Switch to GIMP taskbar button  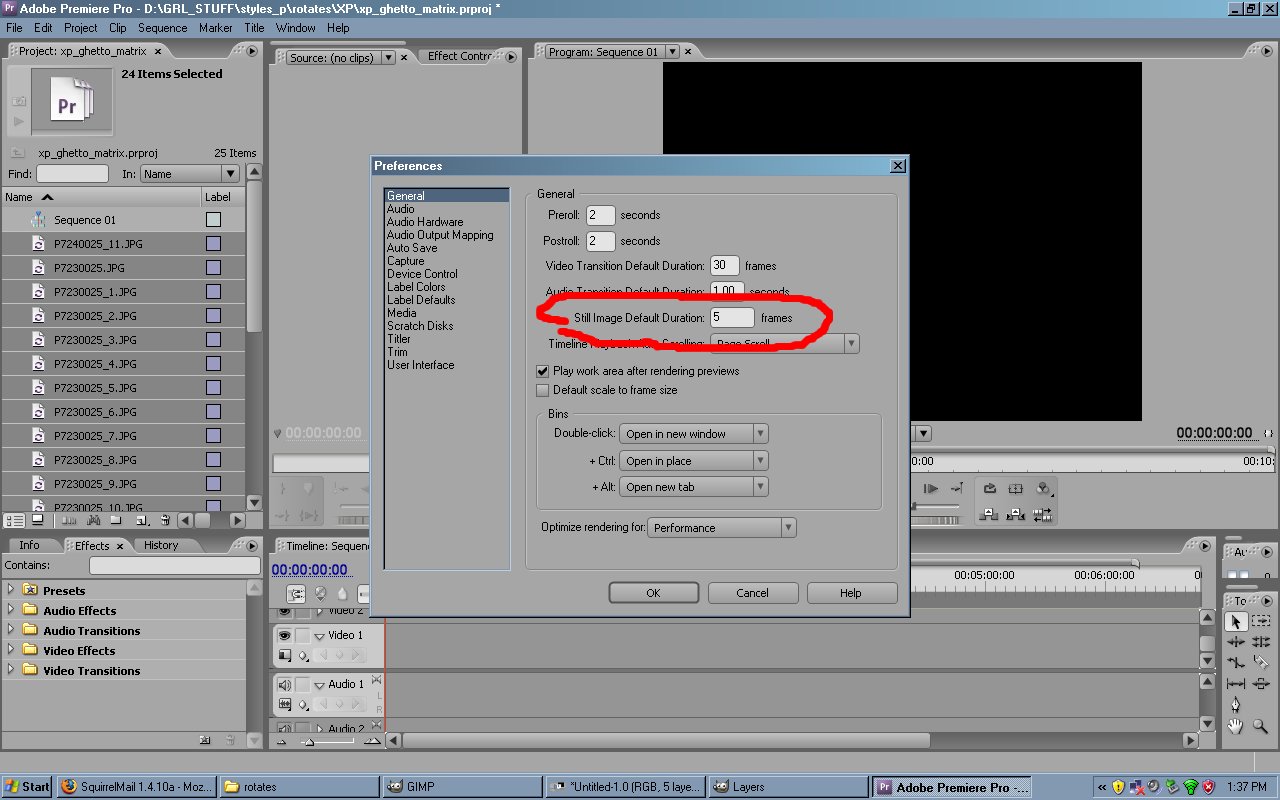pos(462,787)
